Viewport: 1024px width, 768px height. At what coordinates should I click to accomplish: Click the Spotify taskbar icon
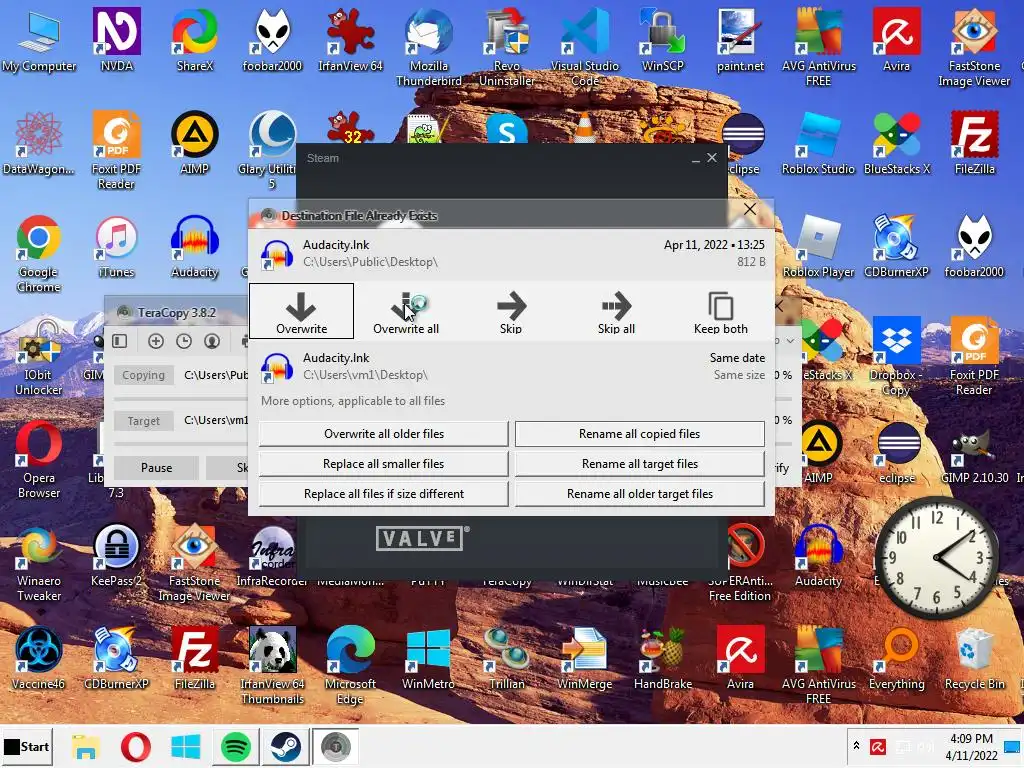click(x=236, y=746)
